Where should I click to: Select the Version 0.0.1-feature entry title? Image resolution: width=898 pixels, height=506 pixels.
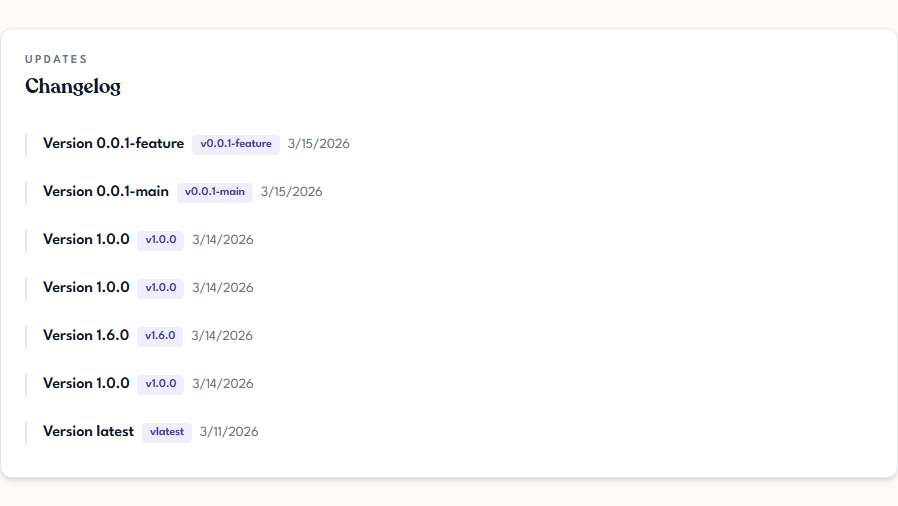113,144
